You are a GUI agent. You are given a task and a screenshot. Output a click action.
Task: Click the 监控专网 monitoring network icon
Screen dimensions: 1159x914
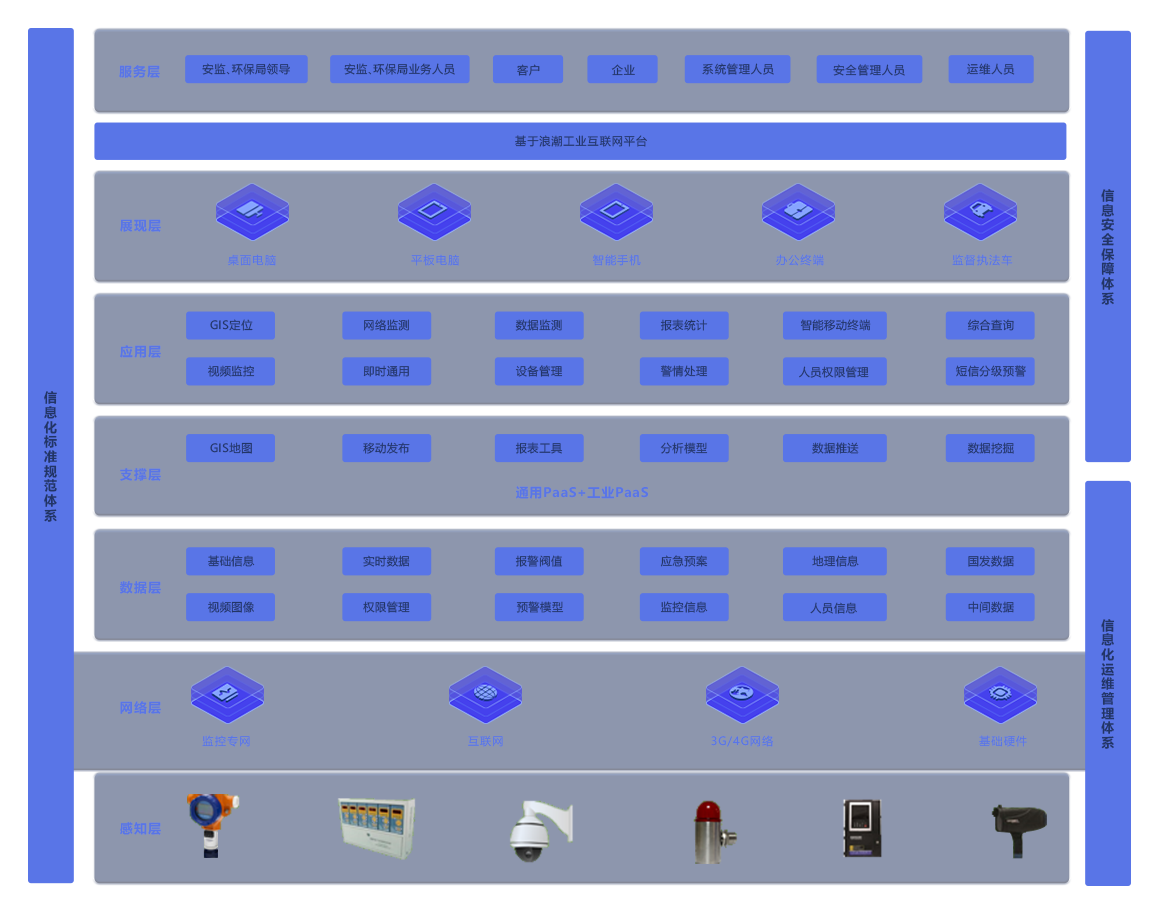(227, 694)
